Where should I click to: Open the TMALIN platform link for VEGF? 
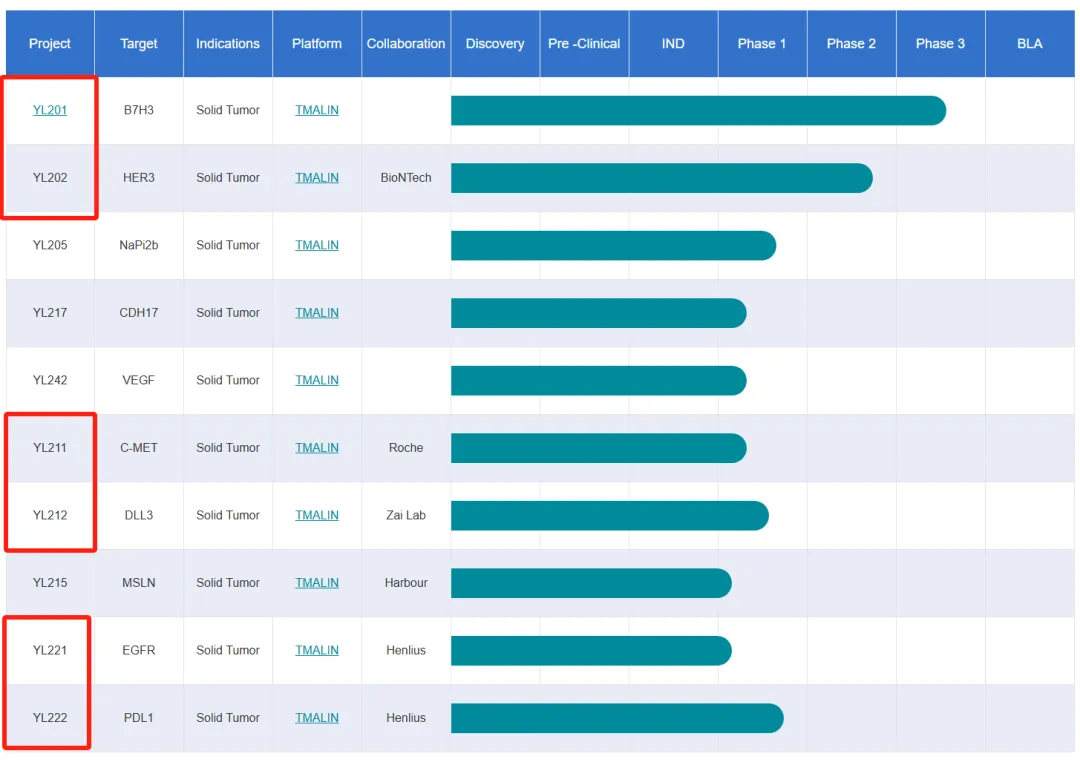tap(317, 380)
